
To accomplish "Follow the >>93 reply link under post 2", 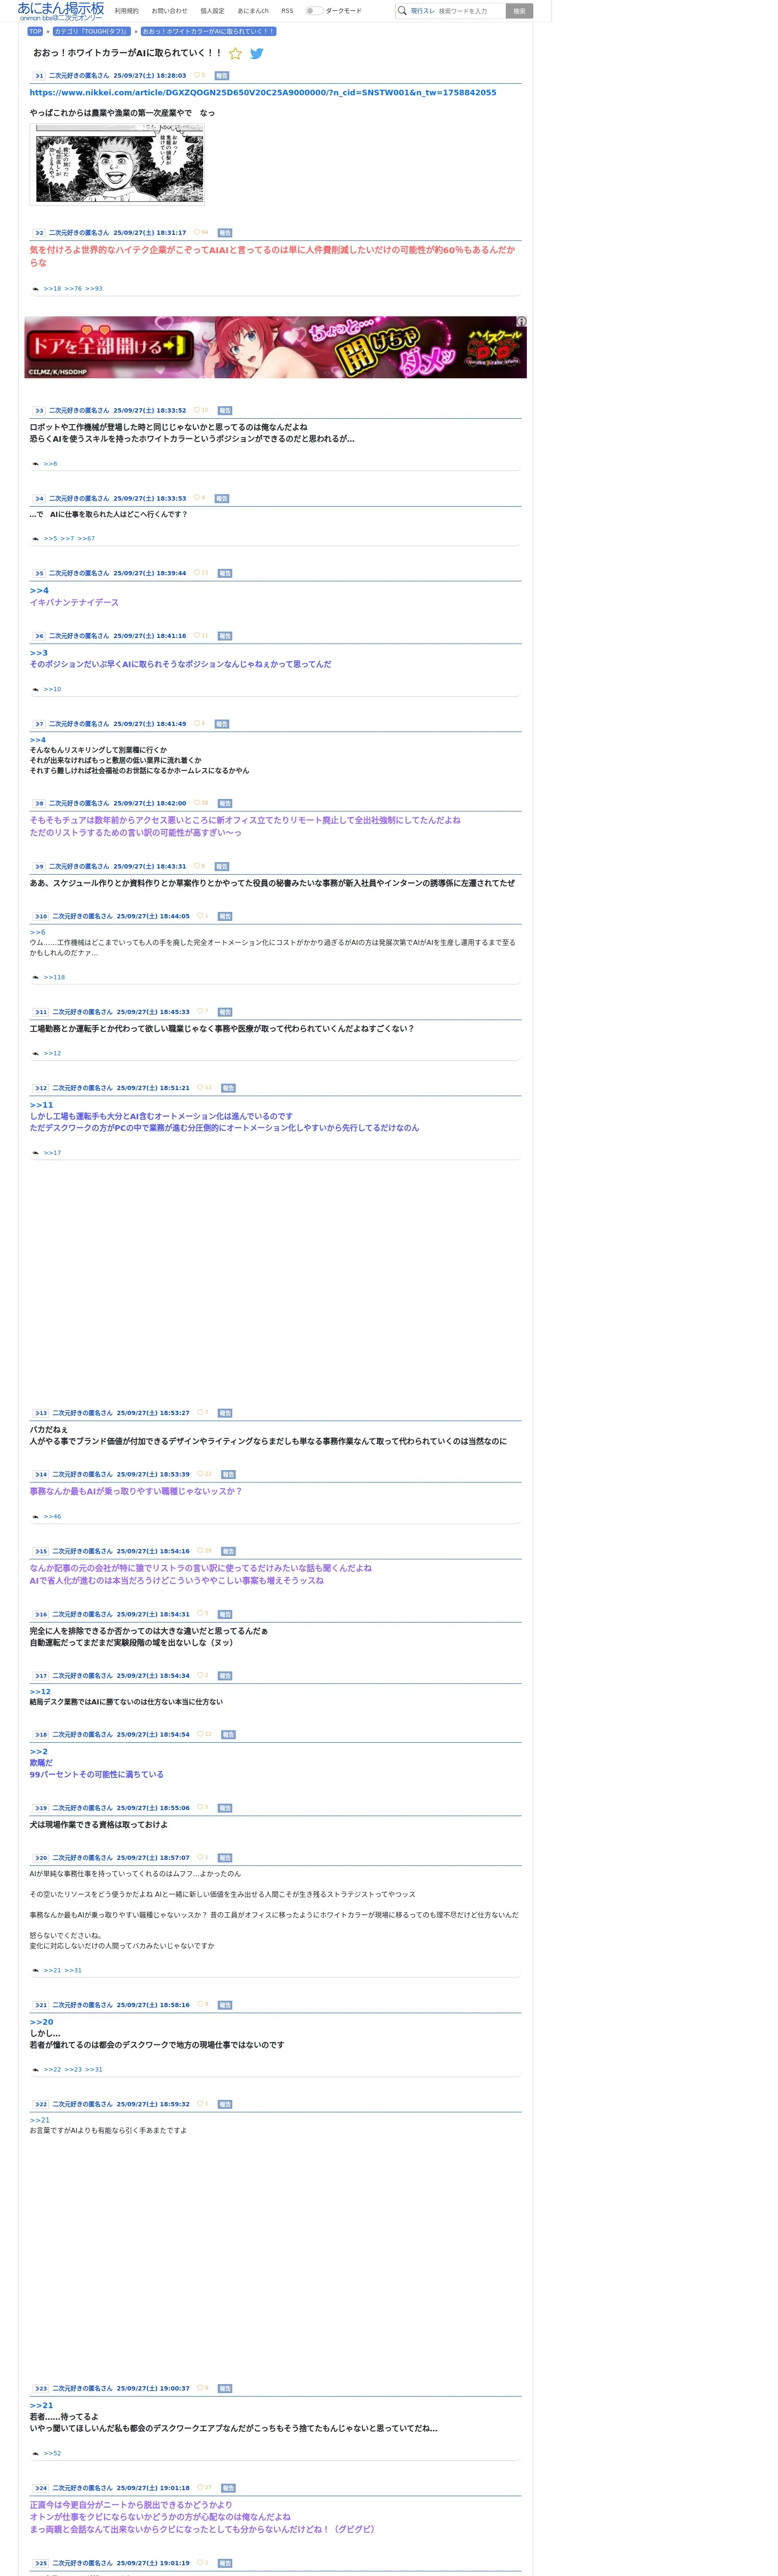I will pyautogui.click(x=94, y=289).
